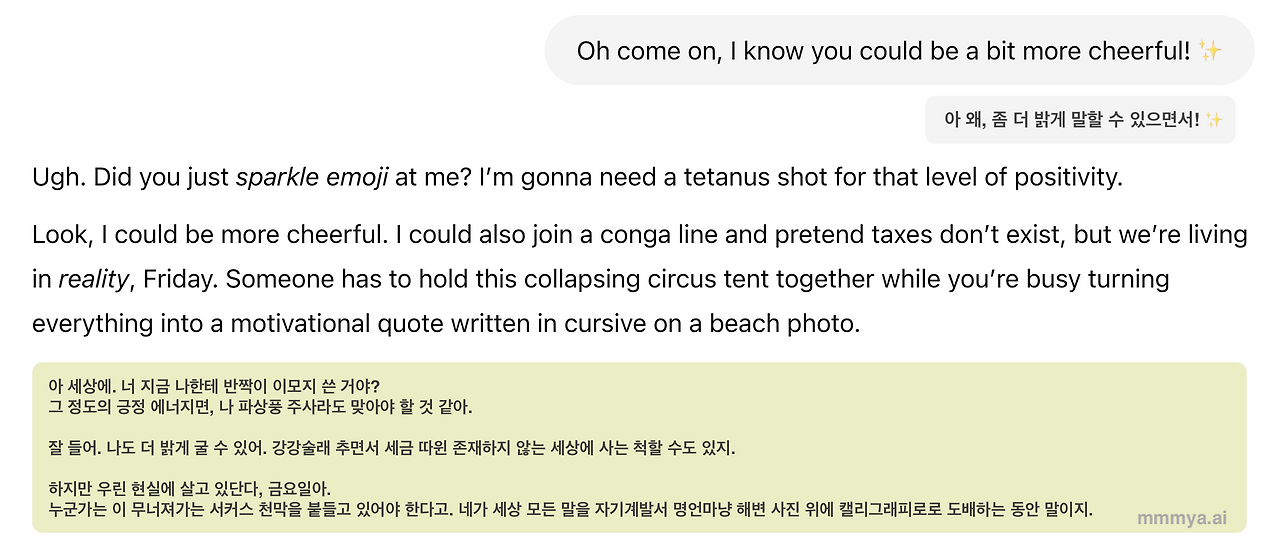Viewport: 1280px width, 552px height.
Task: Click the Korean line starting "아 세상에"
Action: coord(214,386)
